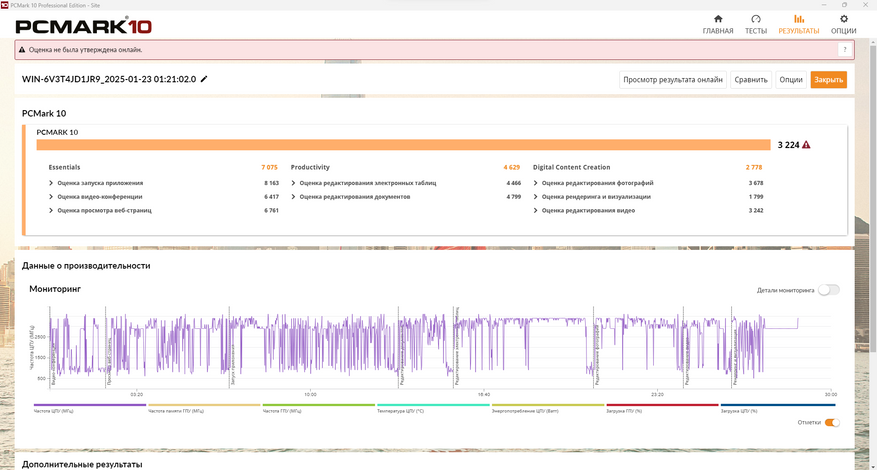Turn off the Отметки toggle
Viewport: 877px width, 470px height.
point(832,422)
